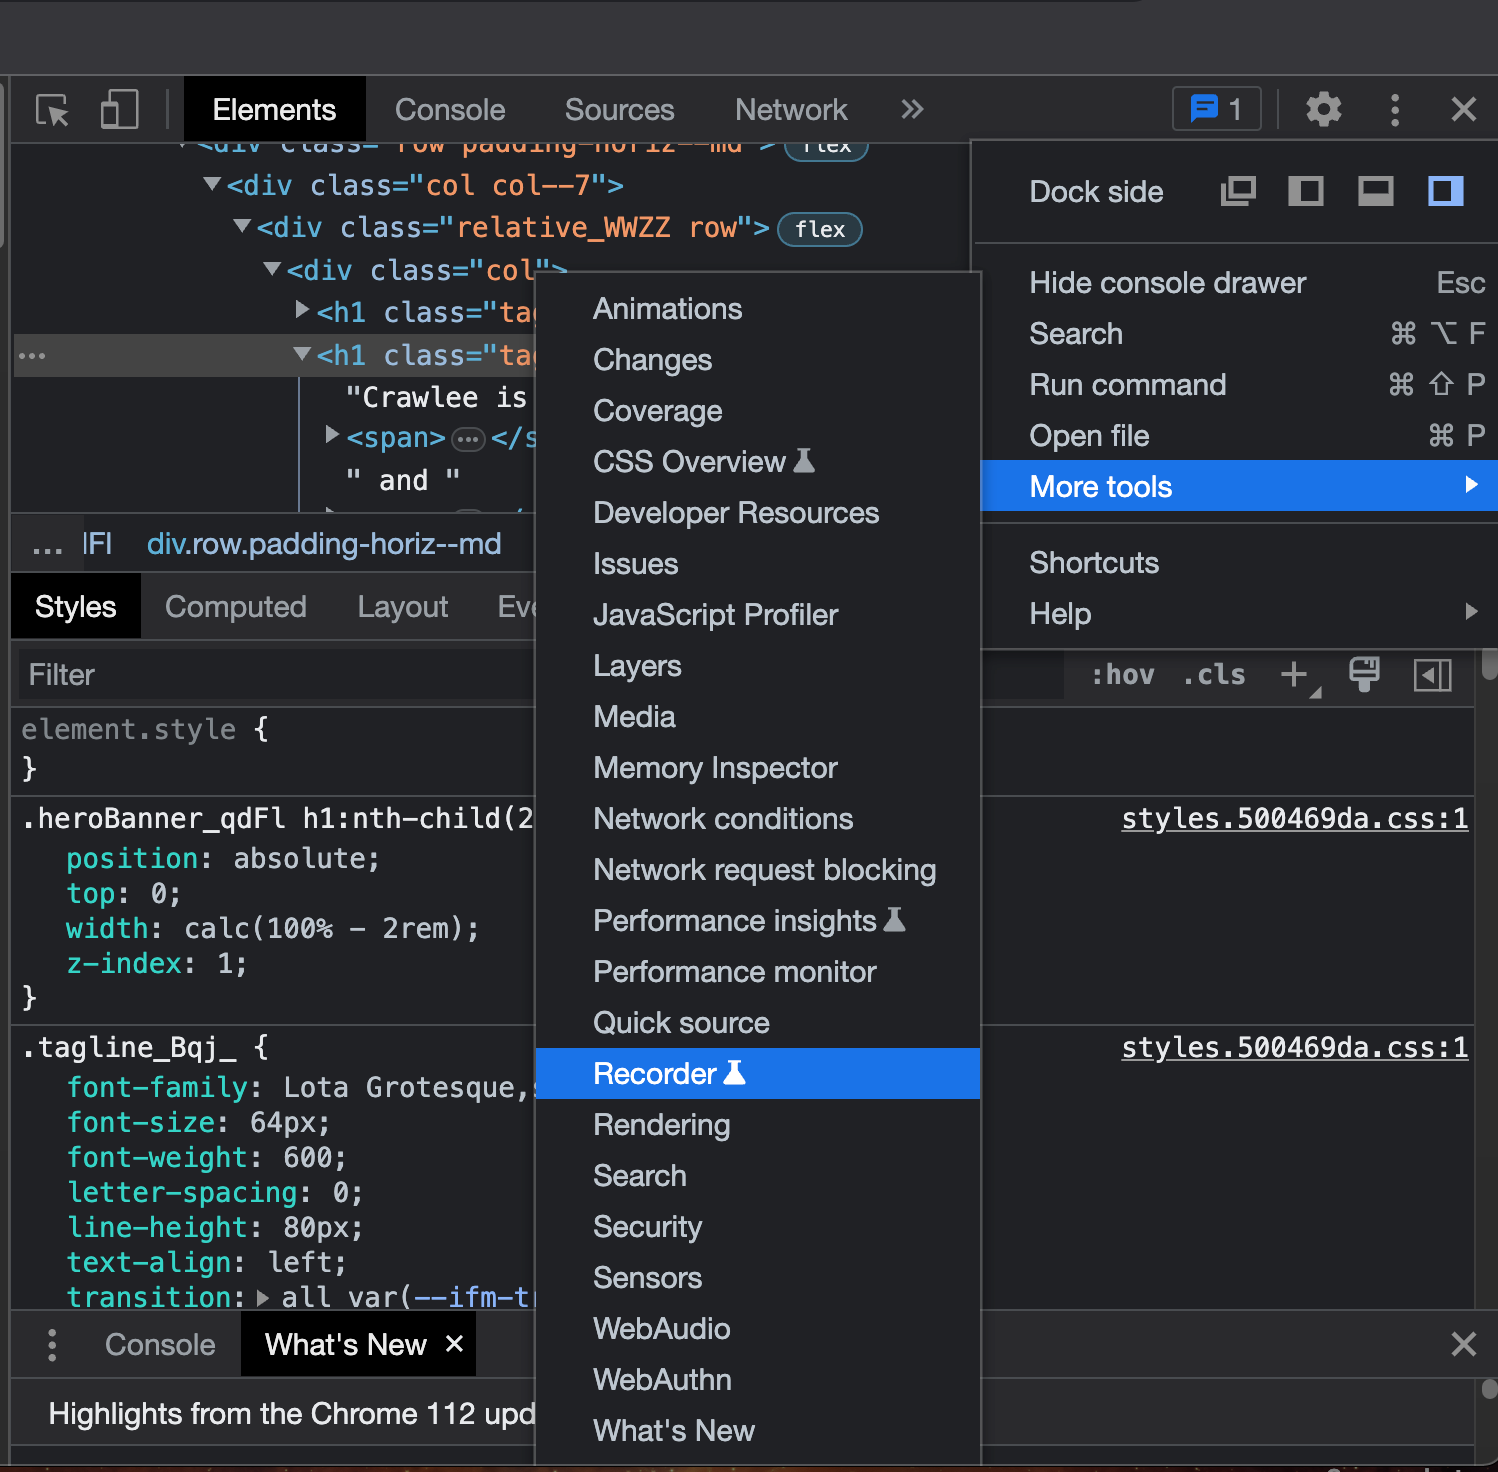This screenshot has width=1498, height=1472.
Task: Choose the dock-to-bottom icon
Action: tap(1375, 191)
